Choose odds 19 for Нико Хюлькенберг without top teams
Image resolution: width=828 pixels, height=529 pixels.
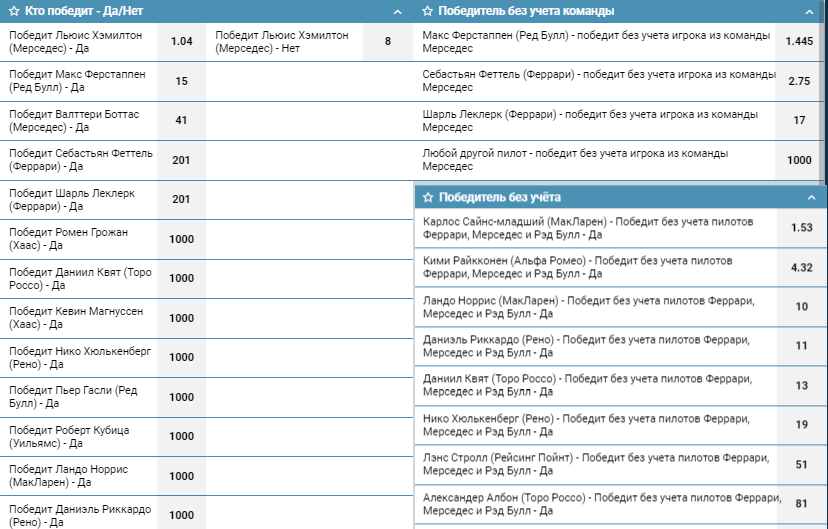pyautogui.click(x=802, y=425)
